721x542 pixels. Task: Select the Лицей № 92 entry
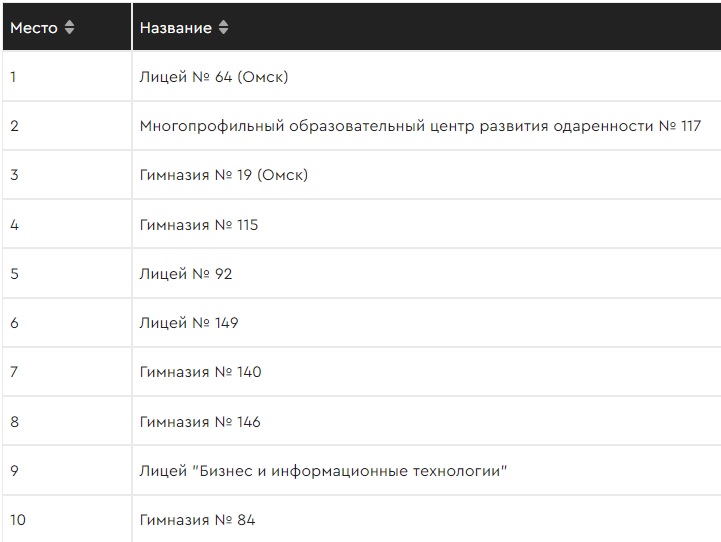[x=186, y=274]
